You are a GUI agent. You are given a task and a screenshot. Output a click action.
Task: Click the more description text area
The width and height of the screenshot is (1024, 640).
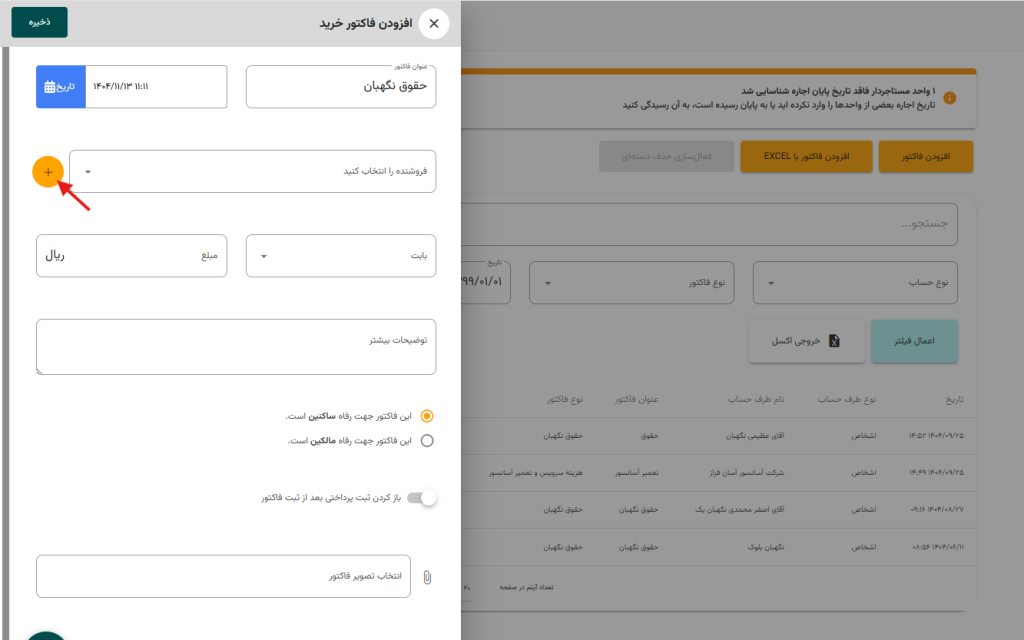[235, 347]
